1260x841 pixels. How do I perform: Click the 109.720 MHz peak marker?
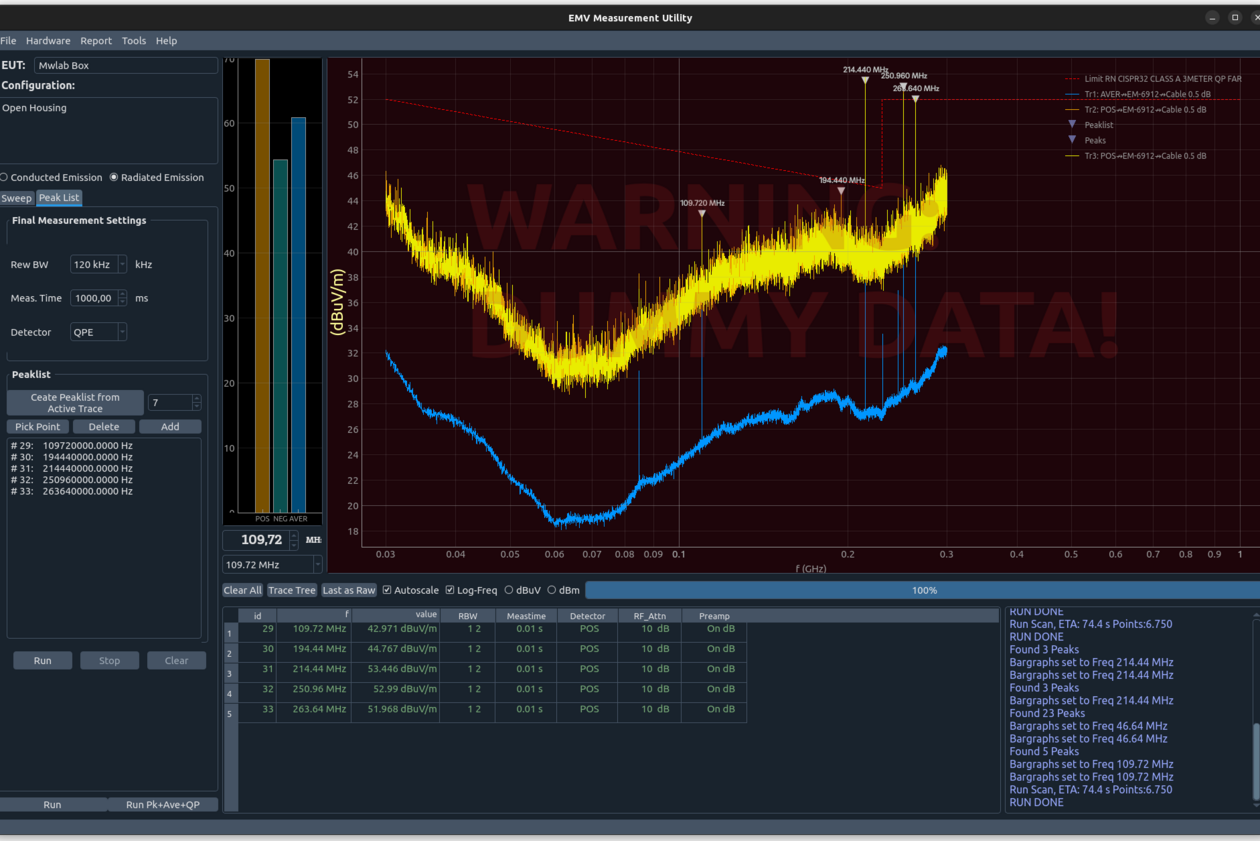pyautogui.click(x=702, y=214)
